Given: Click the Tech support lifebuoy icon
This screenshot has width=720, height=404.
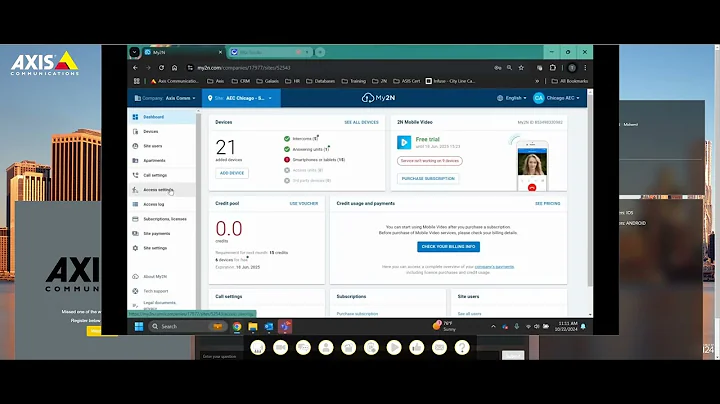Looking at the screenshot, I should pos(135,291).
